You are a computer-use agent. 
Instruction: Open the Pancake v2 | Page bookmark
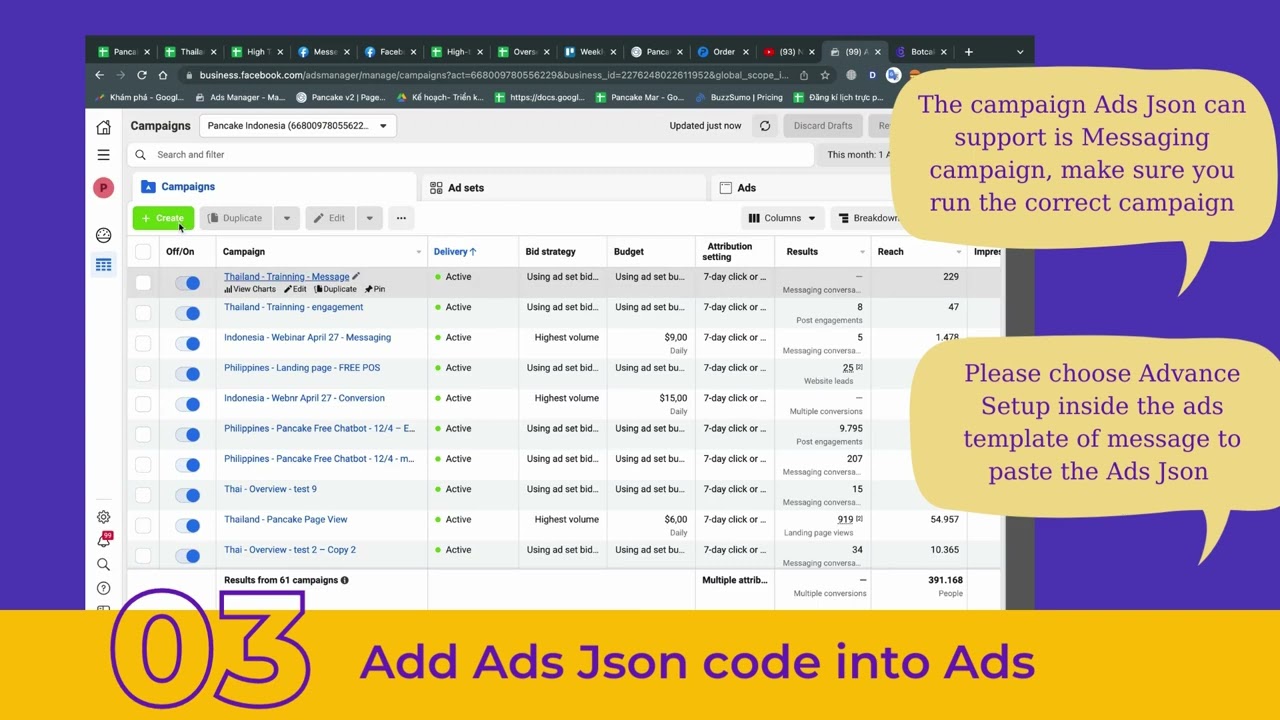tap(341, 98)
